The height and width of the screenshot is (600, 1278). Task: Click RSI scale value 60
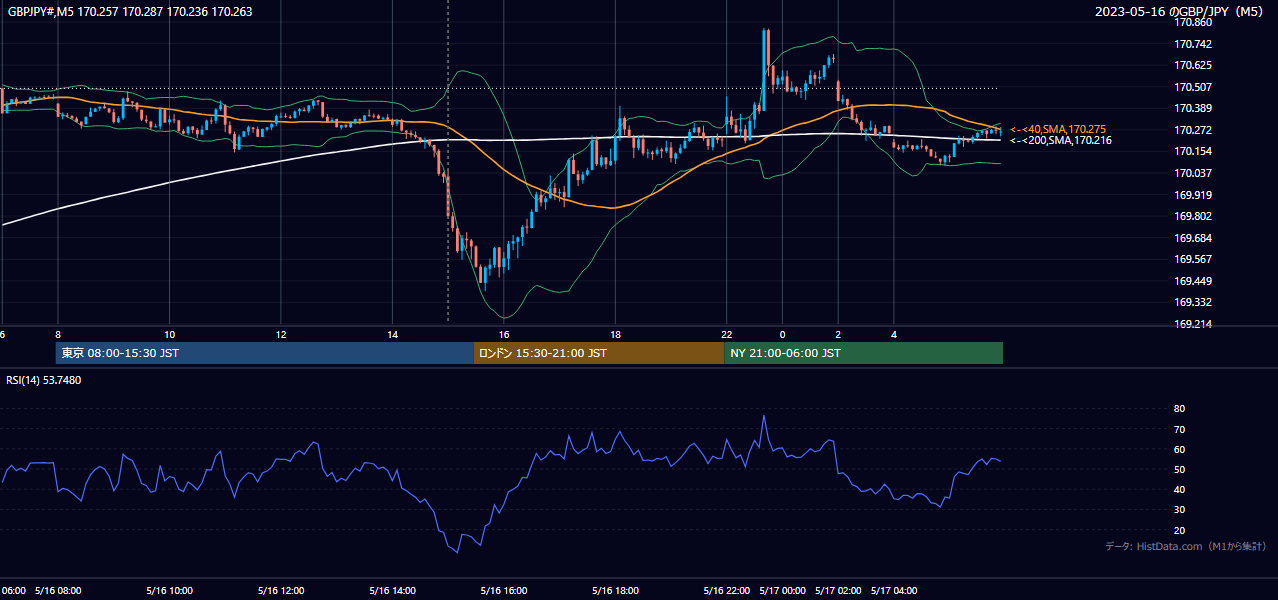click(x=1179, y=449)
